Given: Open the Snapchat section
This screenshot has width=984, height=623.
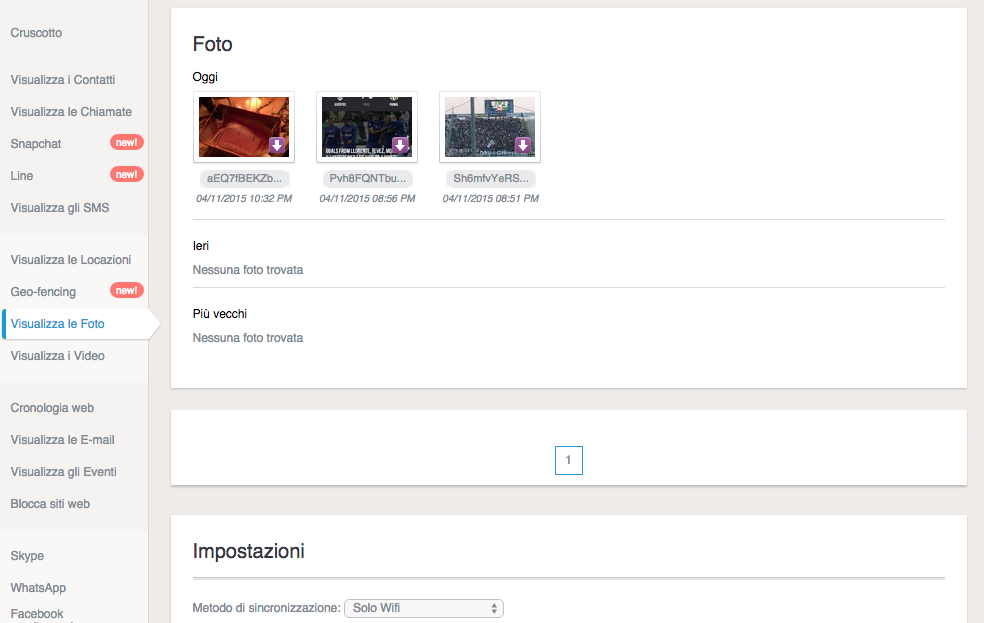Looking at the screenshot, I should coord(36,144).
